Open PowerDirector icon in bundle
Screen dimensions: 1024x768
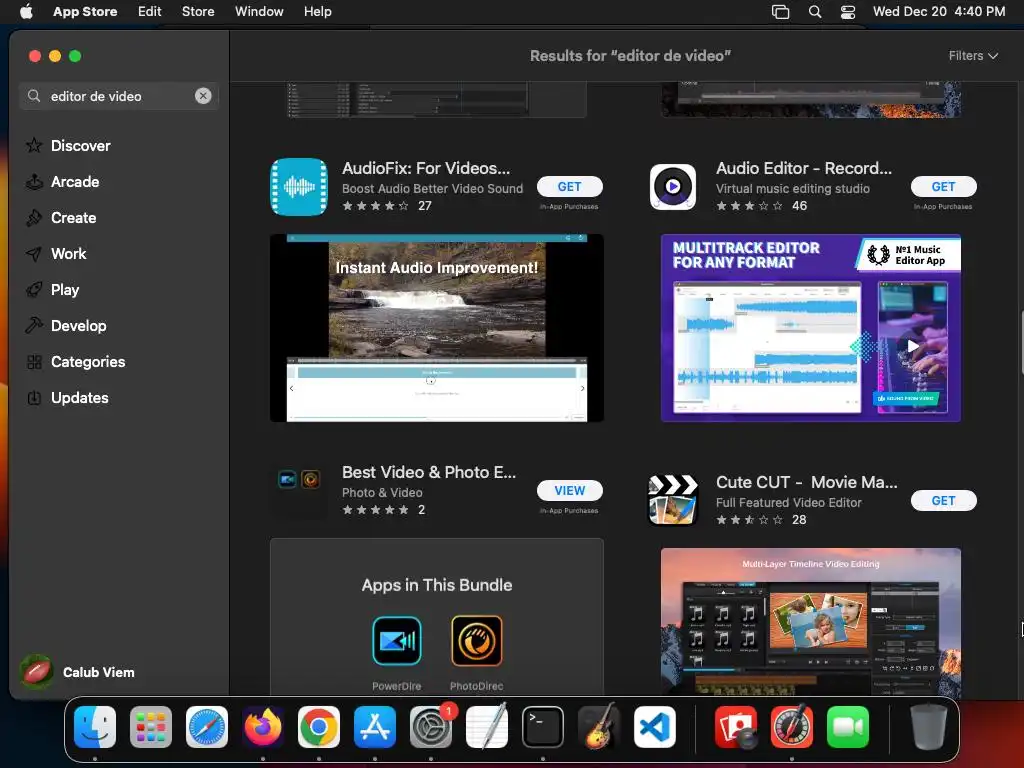tap(396, 641)
